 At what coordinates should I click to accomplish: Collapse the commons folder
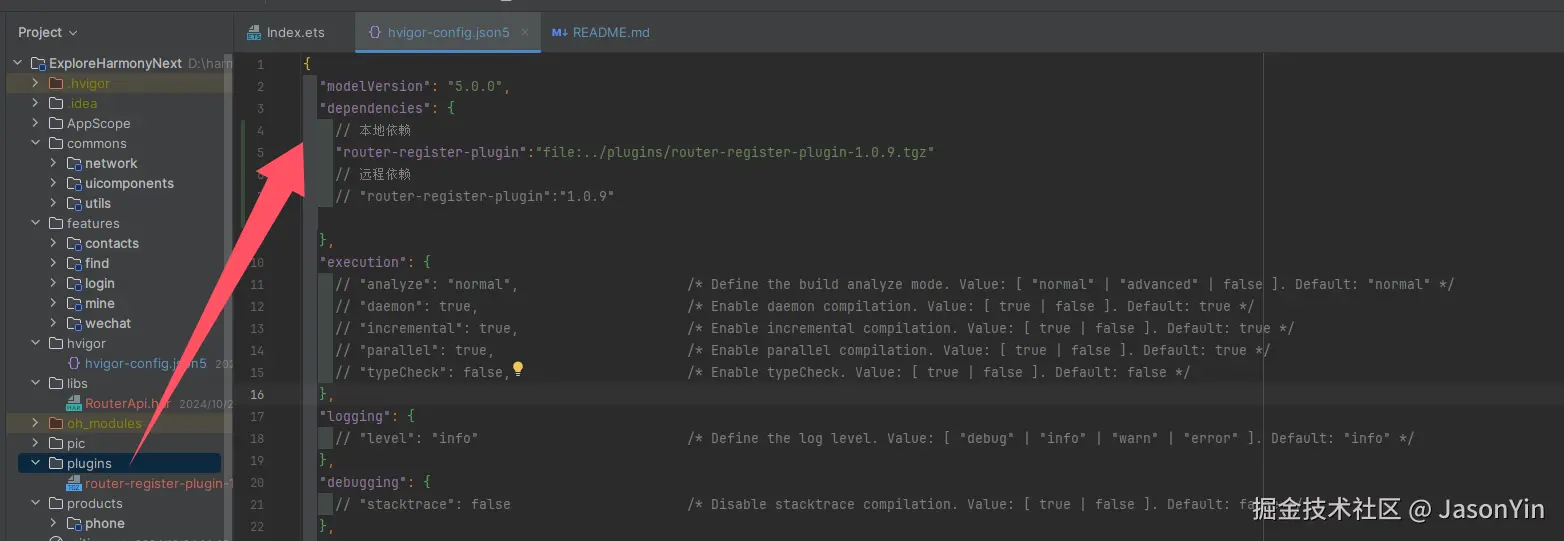point(36,143)
